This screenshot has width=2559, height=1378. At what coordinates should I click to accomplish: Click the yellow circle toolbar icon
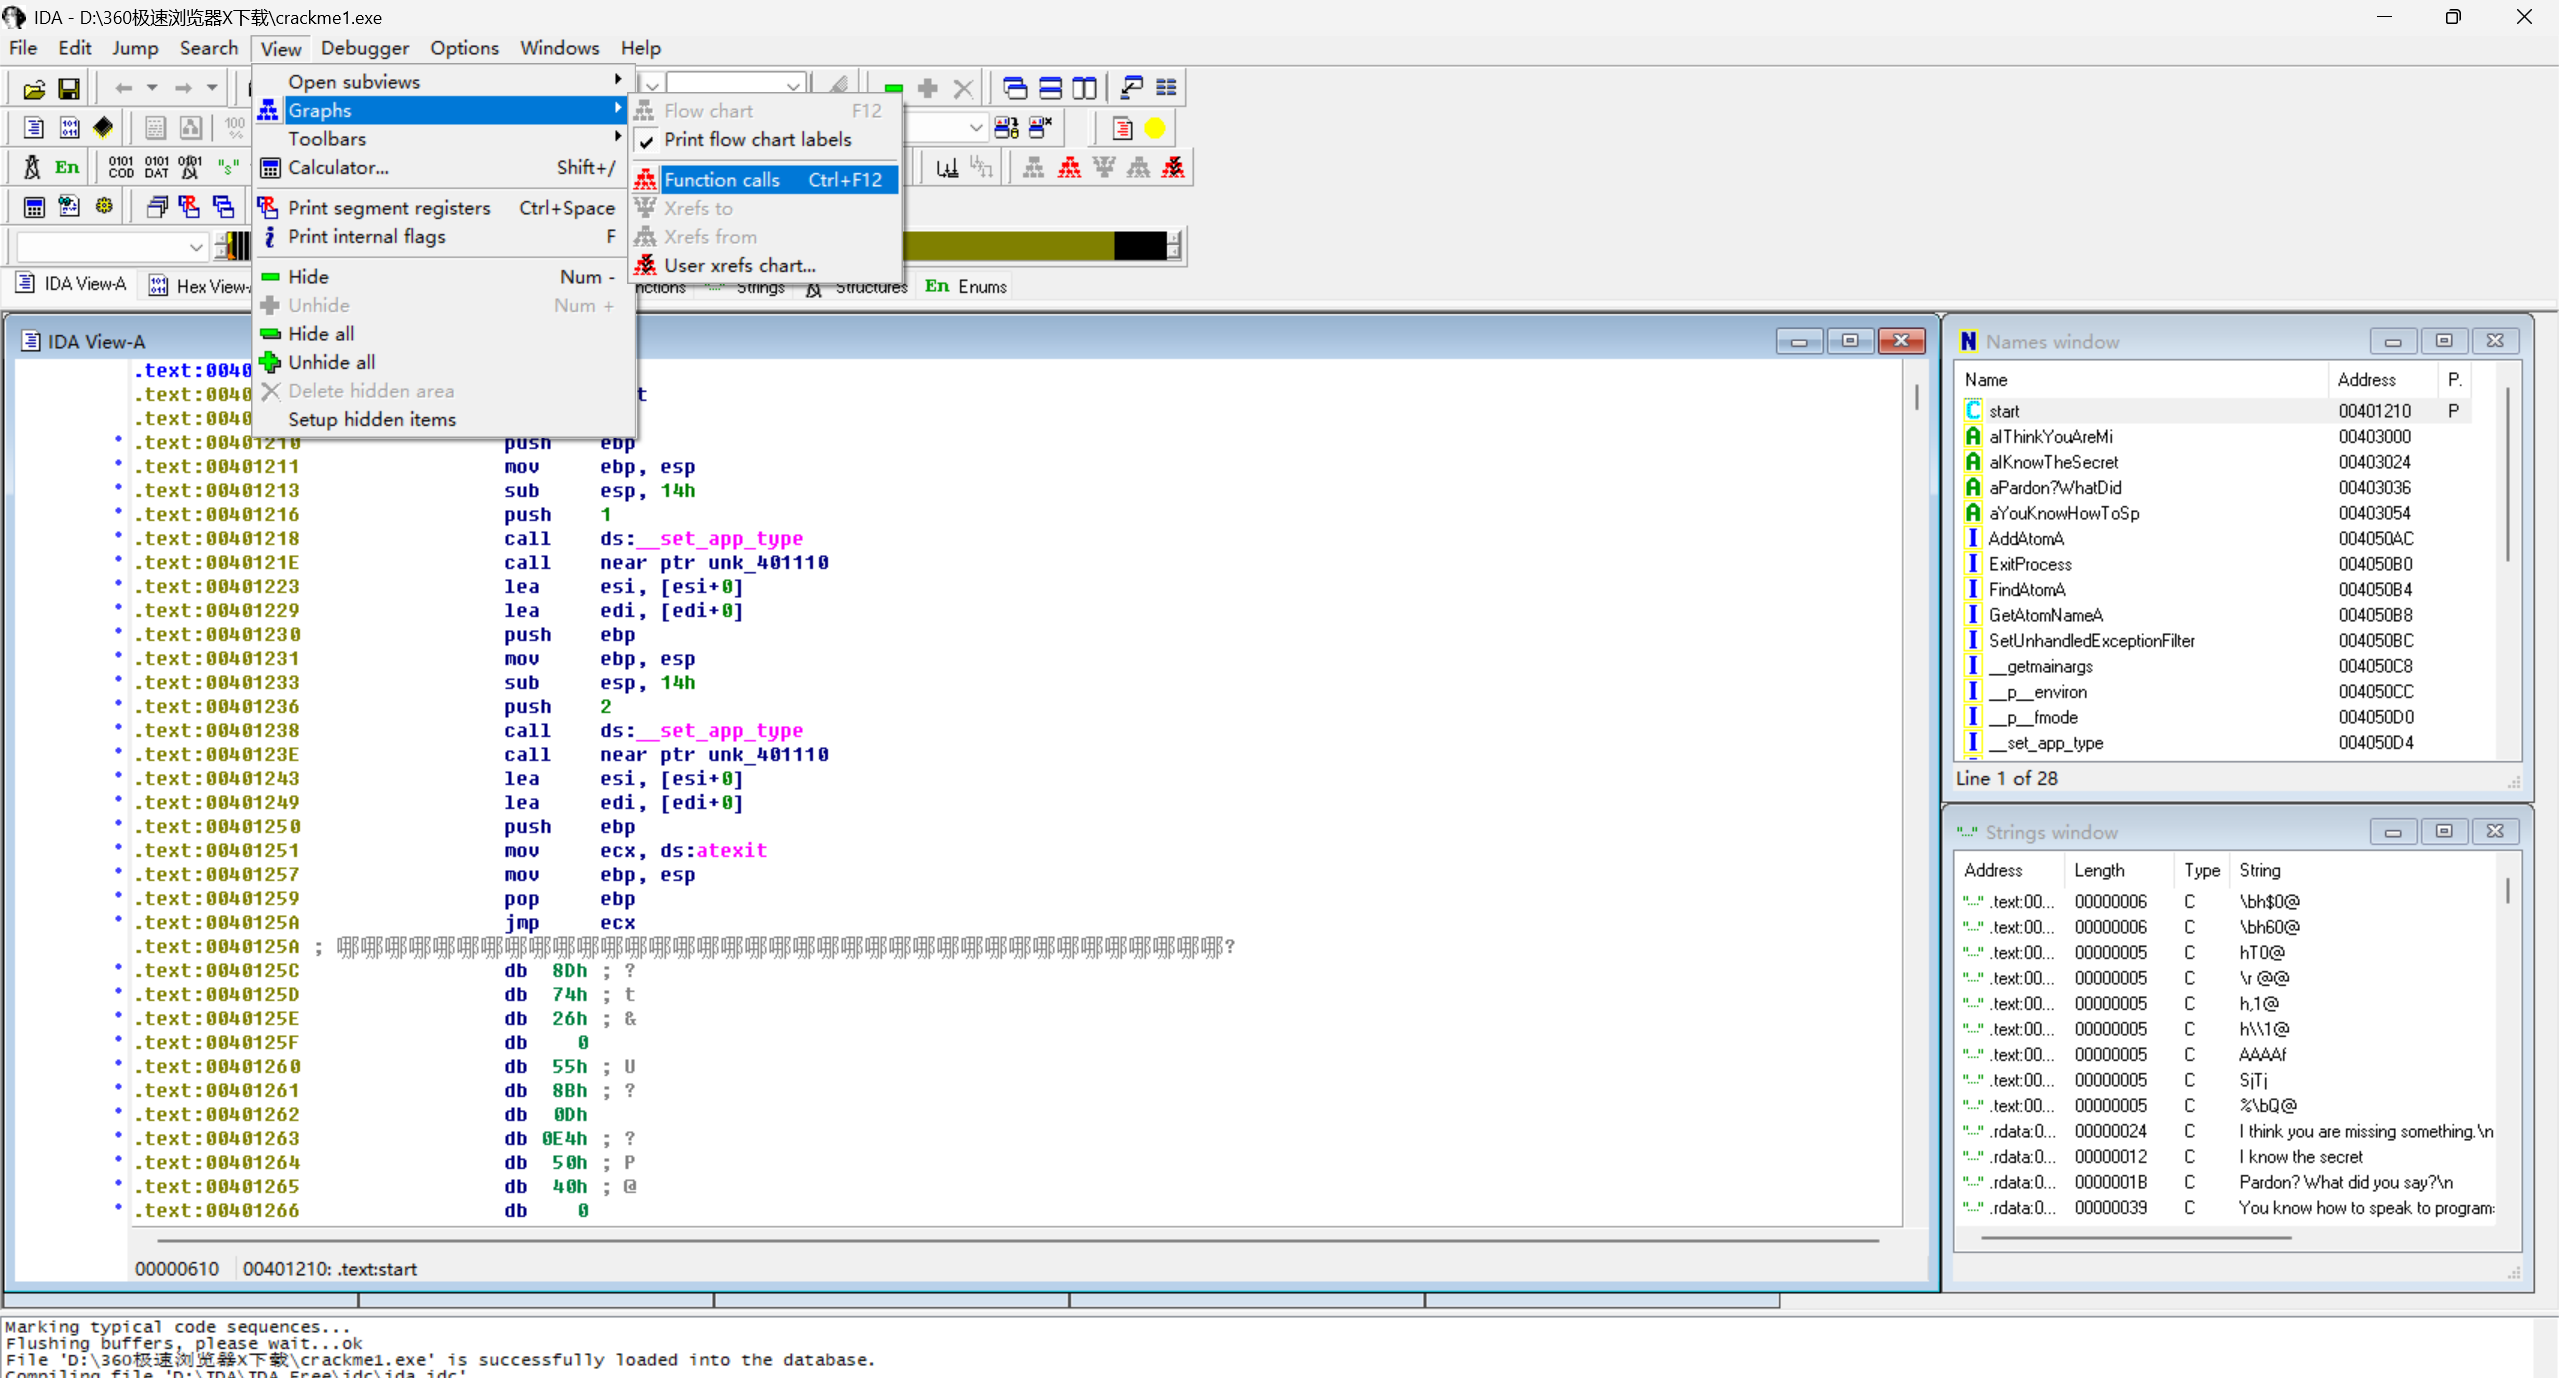point(1155,128)
